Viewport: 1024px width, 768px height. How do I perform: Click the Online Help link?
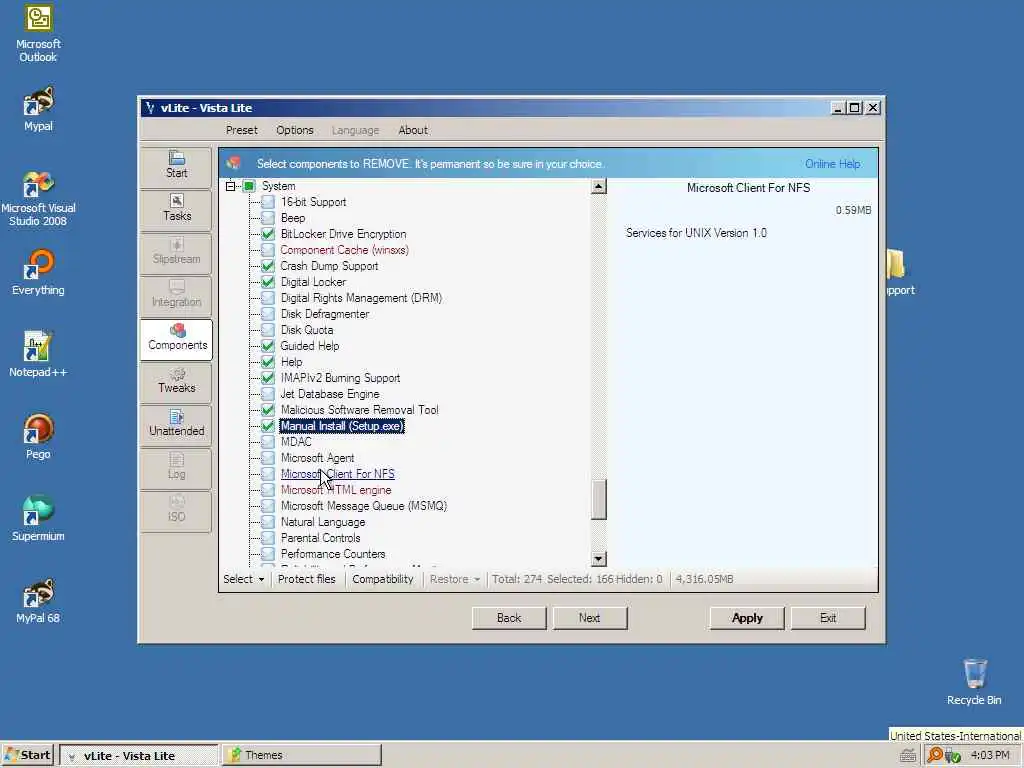point(833,163)
